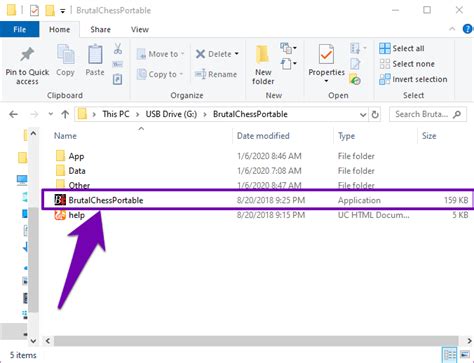The image size is (474, 363).
Task: Click USB Drive (G:) breadcrumb
Action: pos(171,114)
